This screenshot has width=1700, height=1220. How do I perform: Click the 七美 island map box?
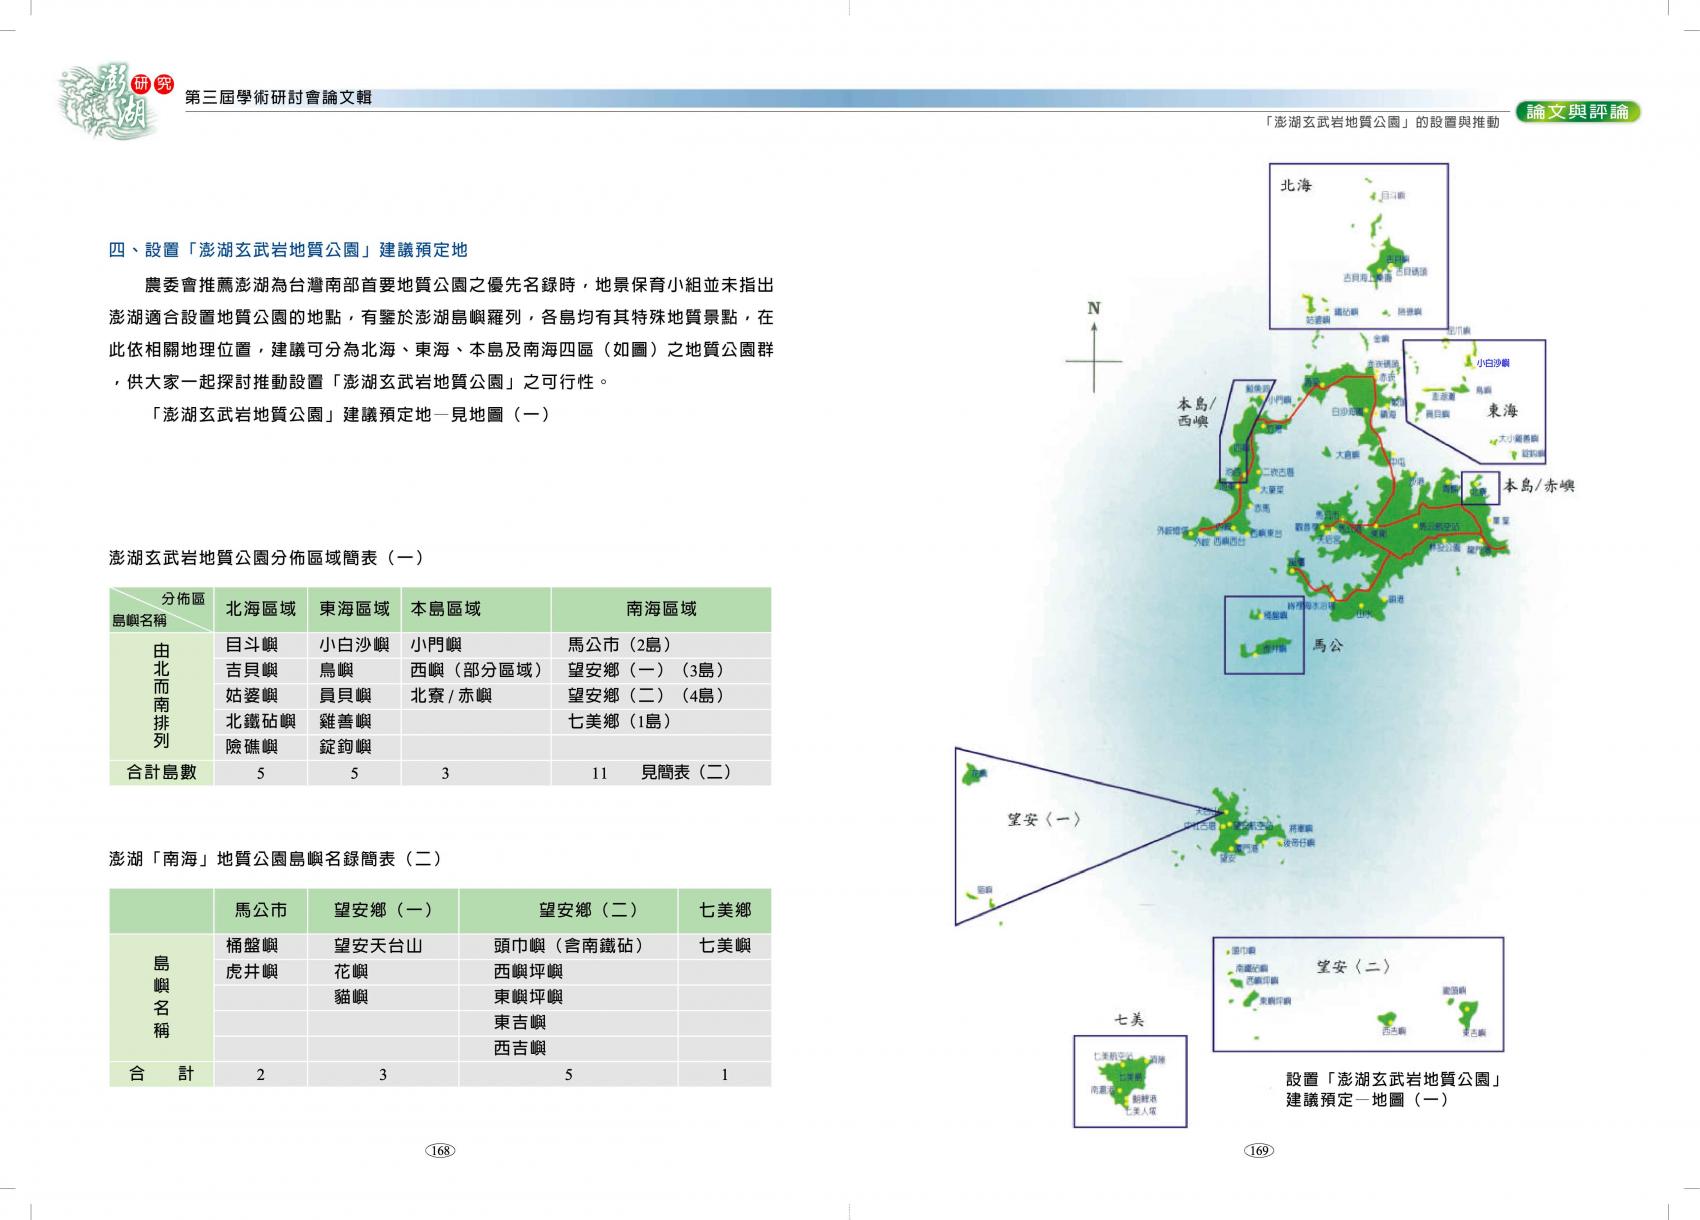pos(1129,1080)
